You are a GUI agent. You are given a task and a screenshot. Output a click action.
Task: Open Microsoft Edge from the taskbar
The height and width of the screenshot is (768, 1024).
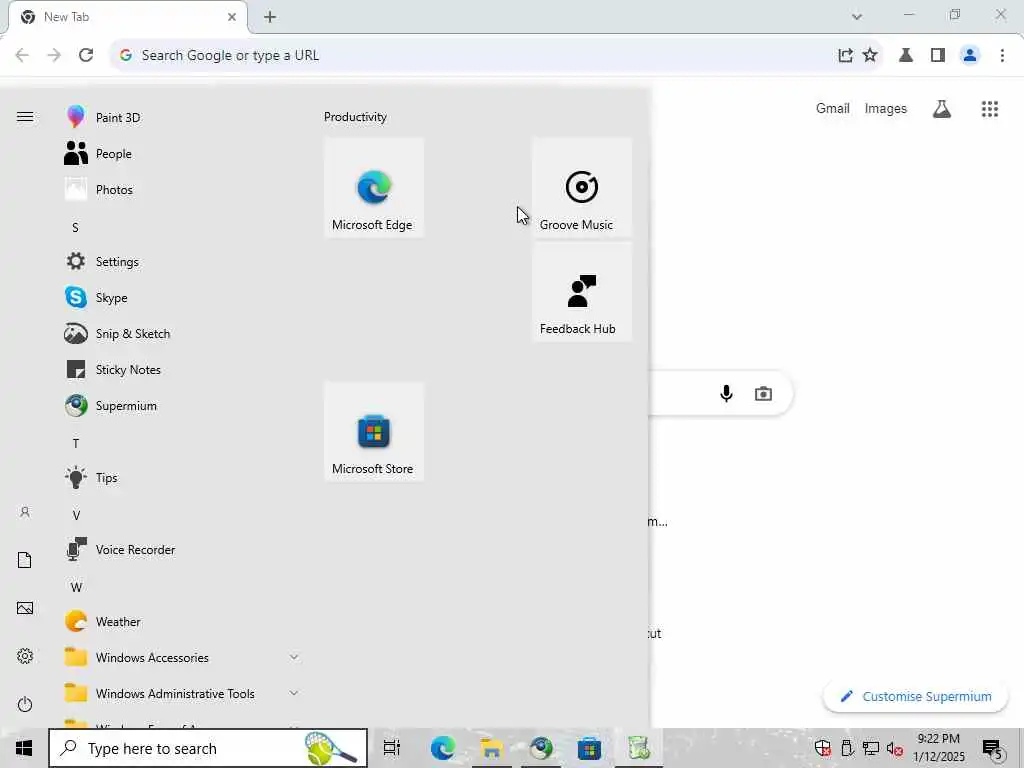[x=442, y=748]
